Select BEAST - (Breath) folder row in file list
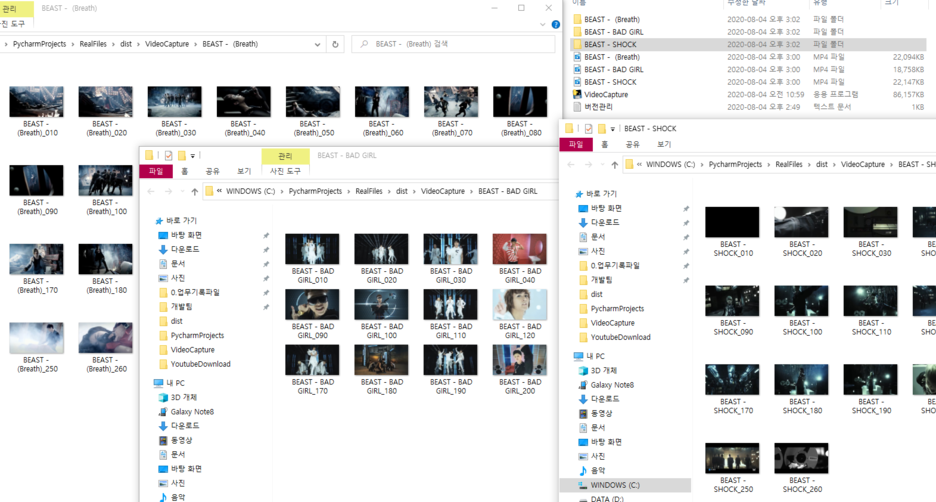 (749, 20)
